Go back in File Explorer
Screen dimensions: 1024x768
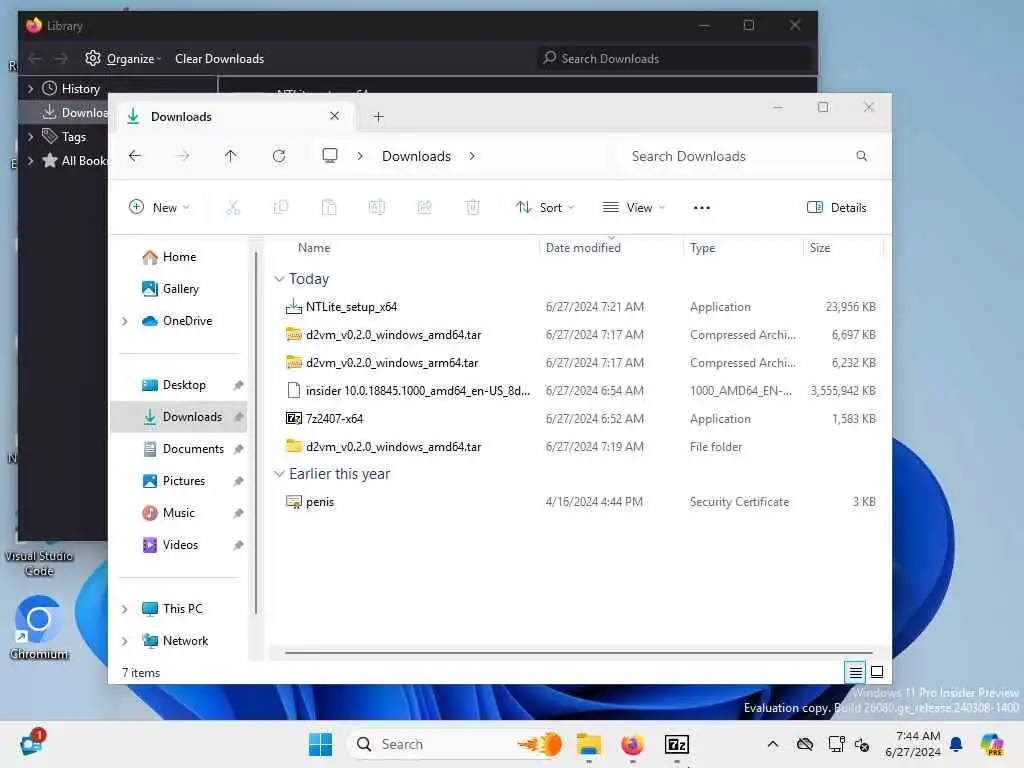[x=135, y=156]
